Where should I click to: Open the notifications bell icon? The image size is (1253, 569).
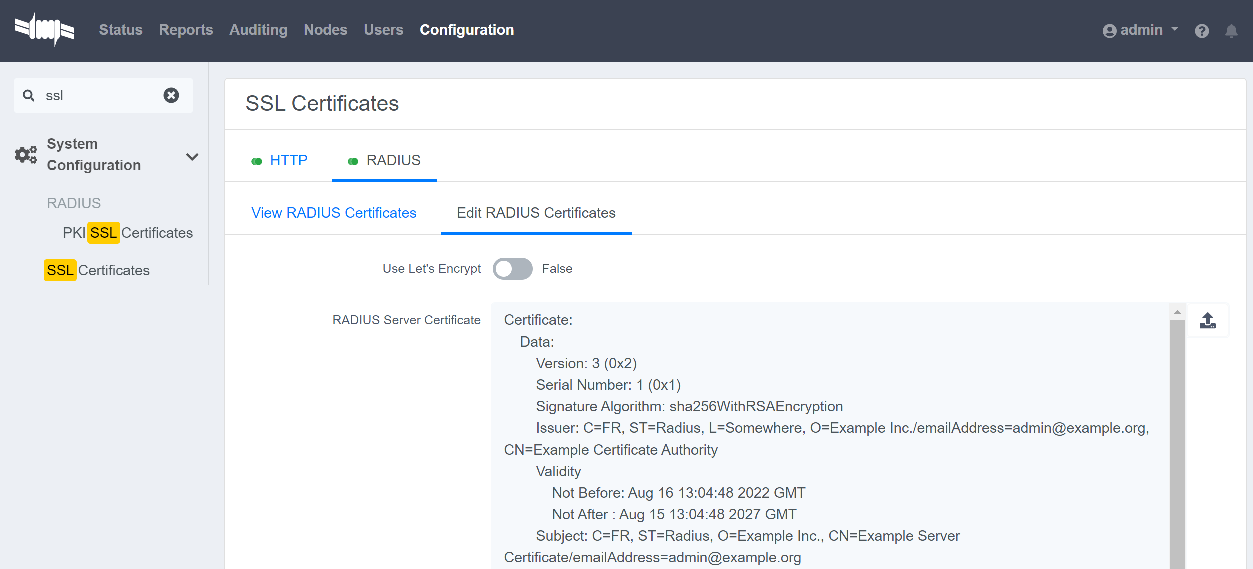pyautogui.click(x=1231, y=31)
